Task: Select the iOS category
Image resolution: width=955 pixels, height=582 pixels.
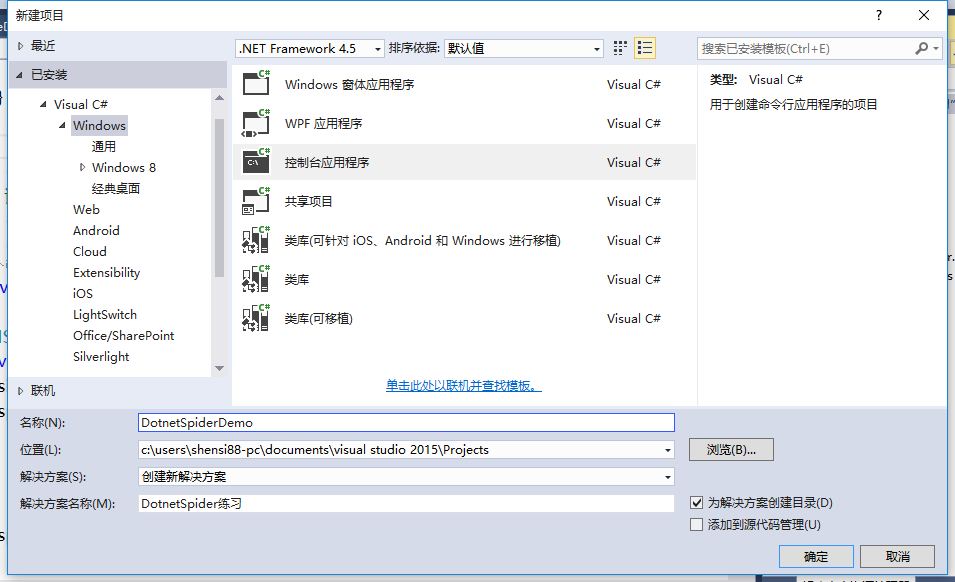Action: click(83, 293)
